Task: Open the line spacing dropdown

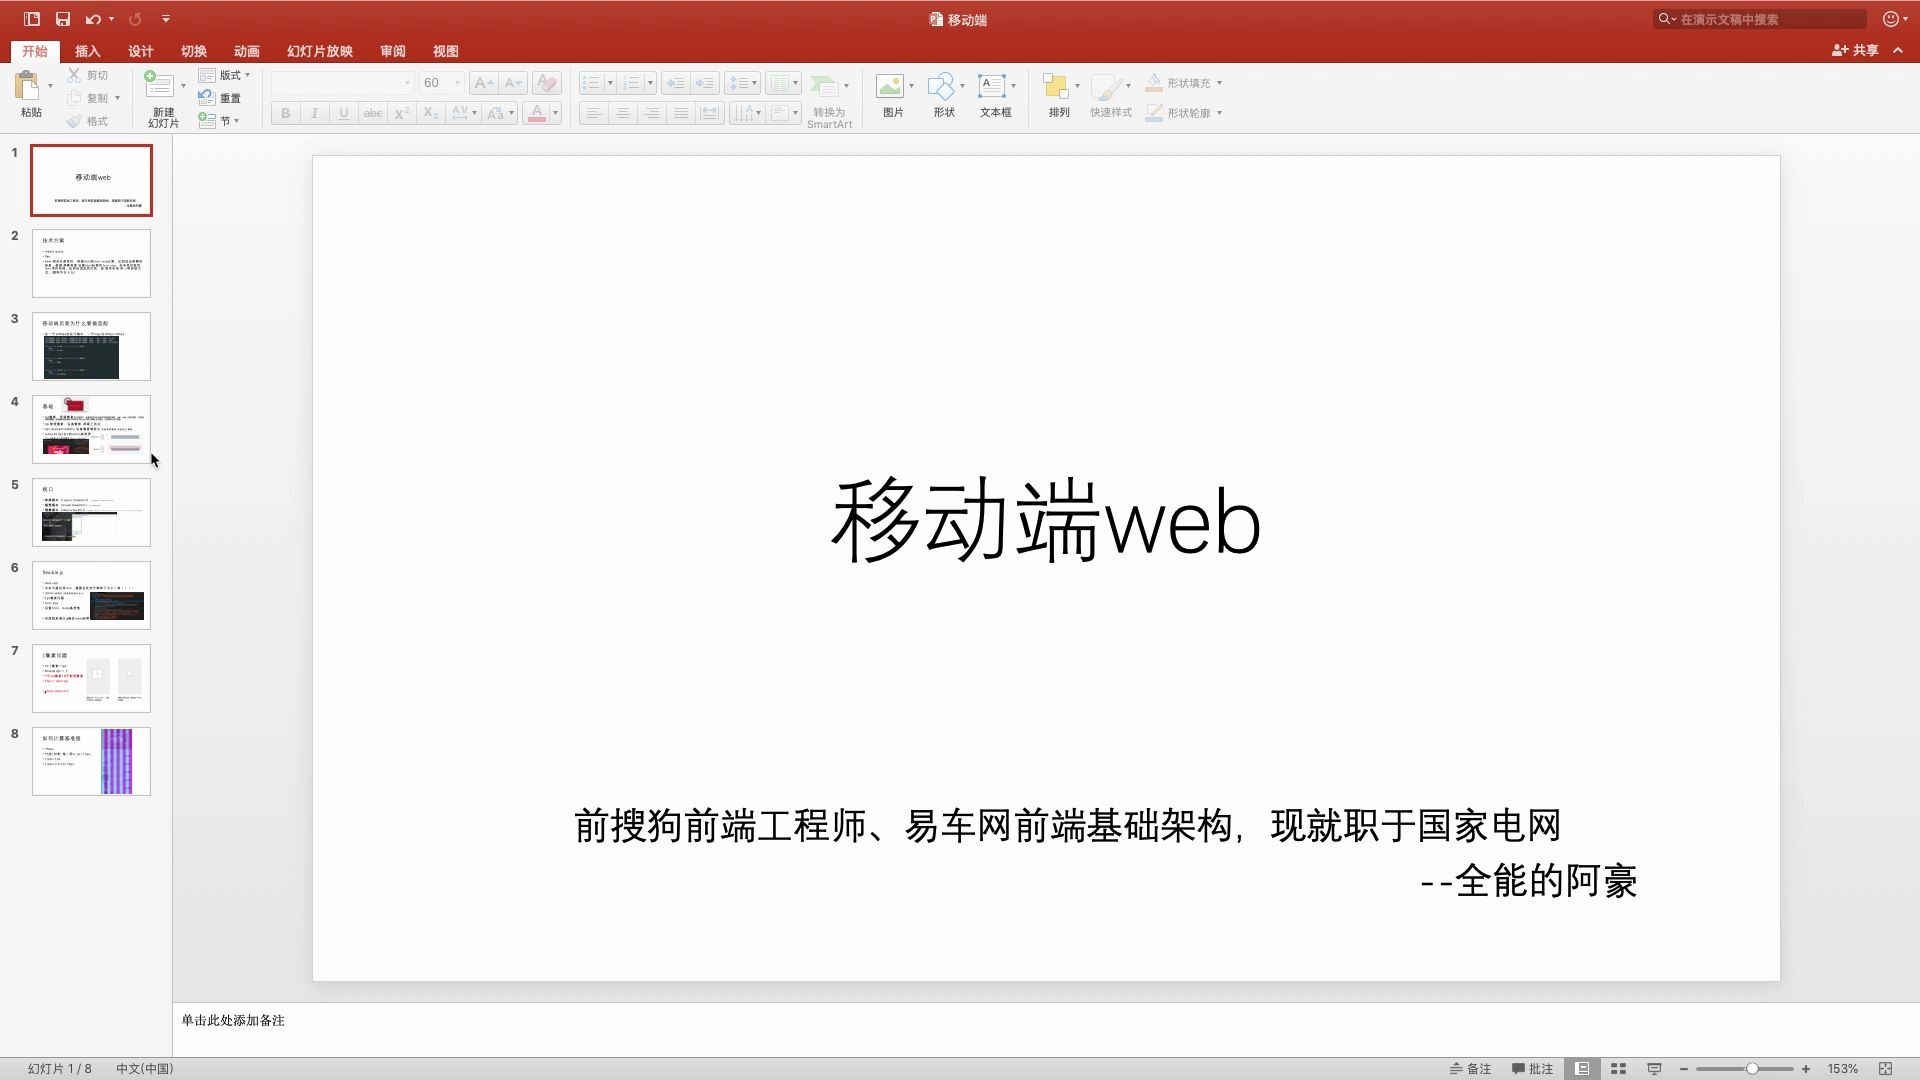Action: [743, 83]
